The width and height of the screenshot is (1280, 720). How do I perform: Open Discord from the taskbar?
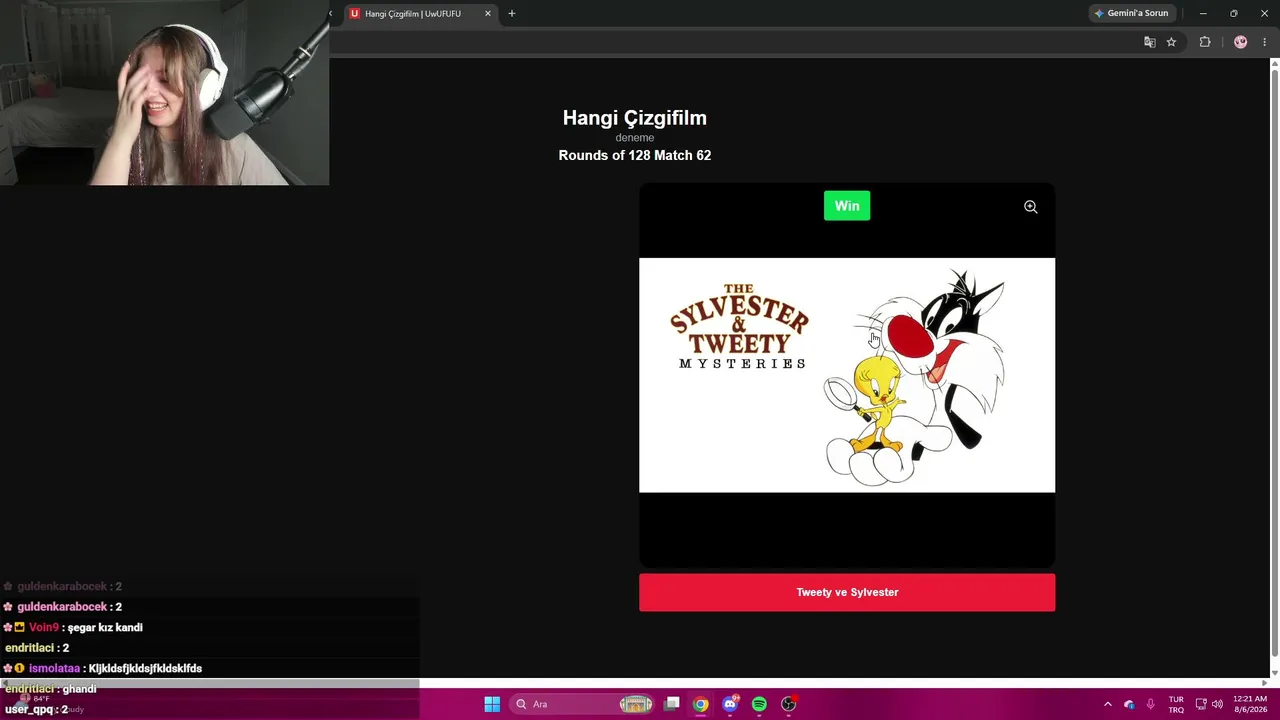point(730,704)
